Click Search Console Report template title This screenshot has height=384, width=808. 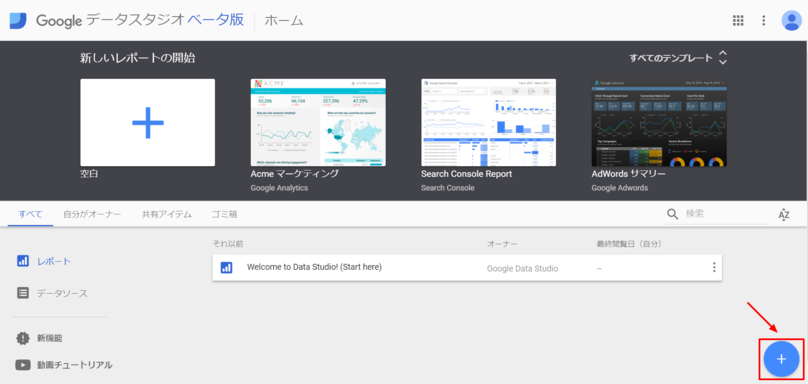[x=466, y=174]
